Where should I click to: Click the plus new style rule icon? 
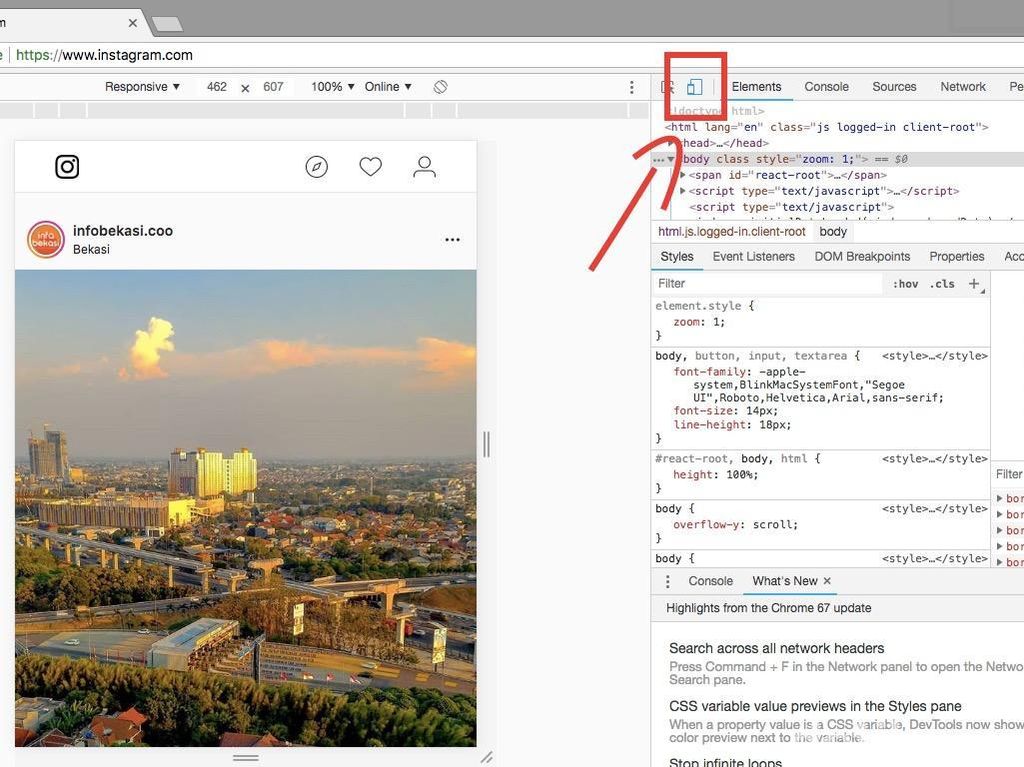click(x=974, y=284)
